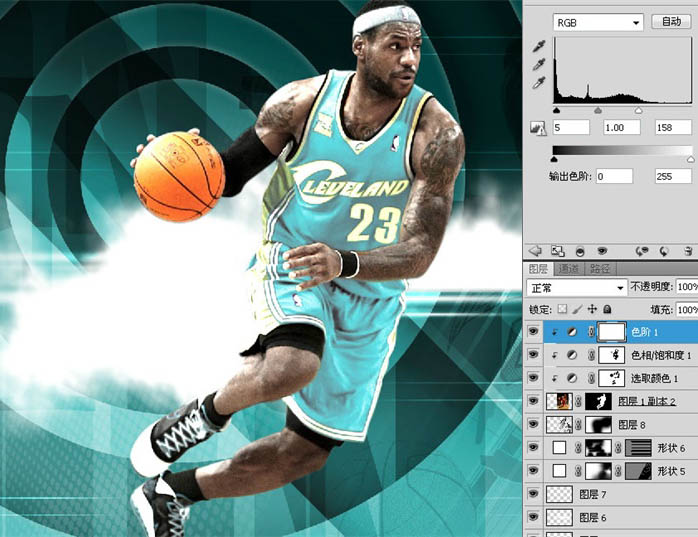This screenshot has width=698, height=537.
Task: Hide the 图层 1 副本 2 layer
Action: click(x=533, y=401)
